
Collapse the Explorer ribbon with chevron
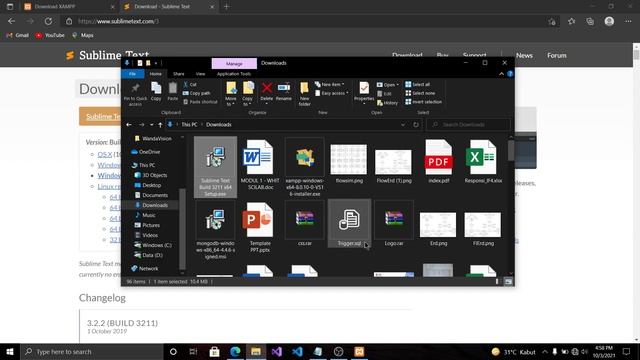[501, 74]
